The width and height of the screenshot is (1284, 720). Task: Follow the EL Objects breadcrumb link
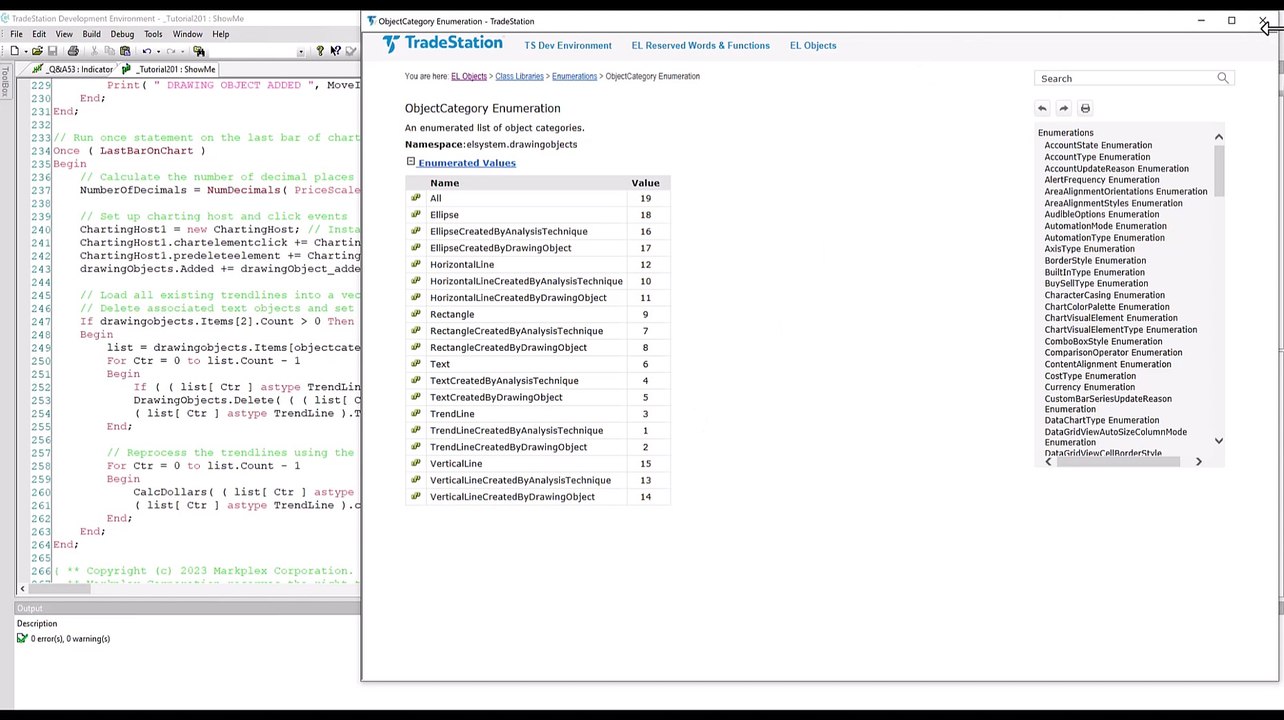tap(469, 76)
